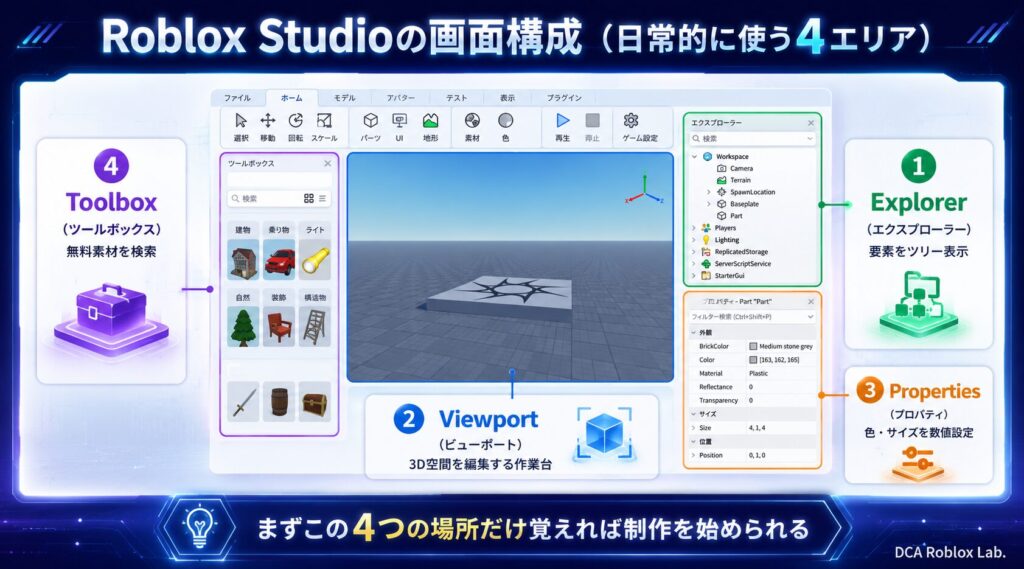This screenshot has height=569, width=1024.
Task: Expand the StarterGui node
Action: click(694, 276)
